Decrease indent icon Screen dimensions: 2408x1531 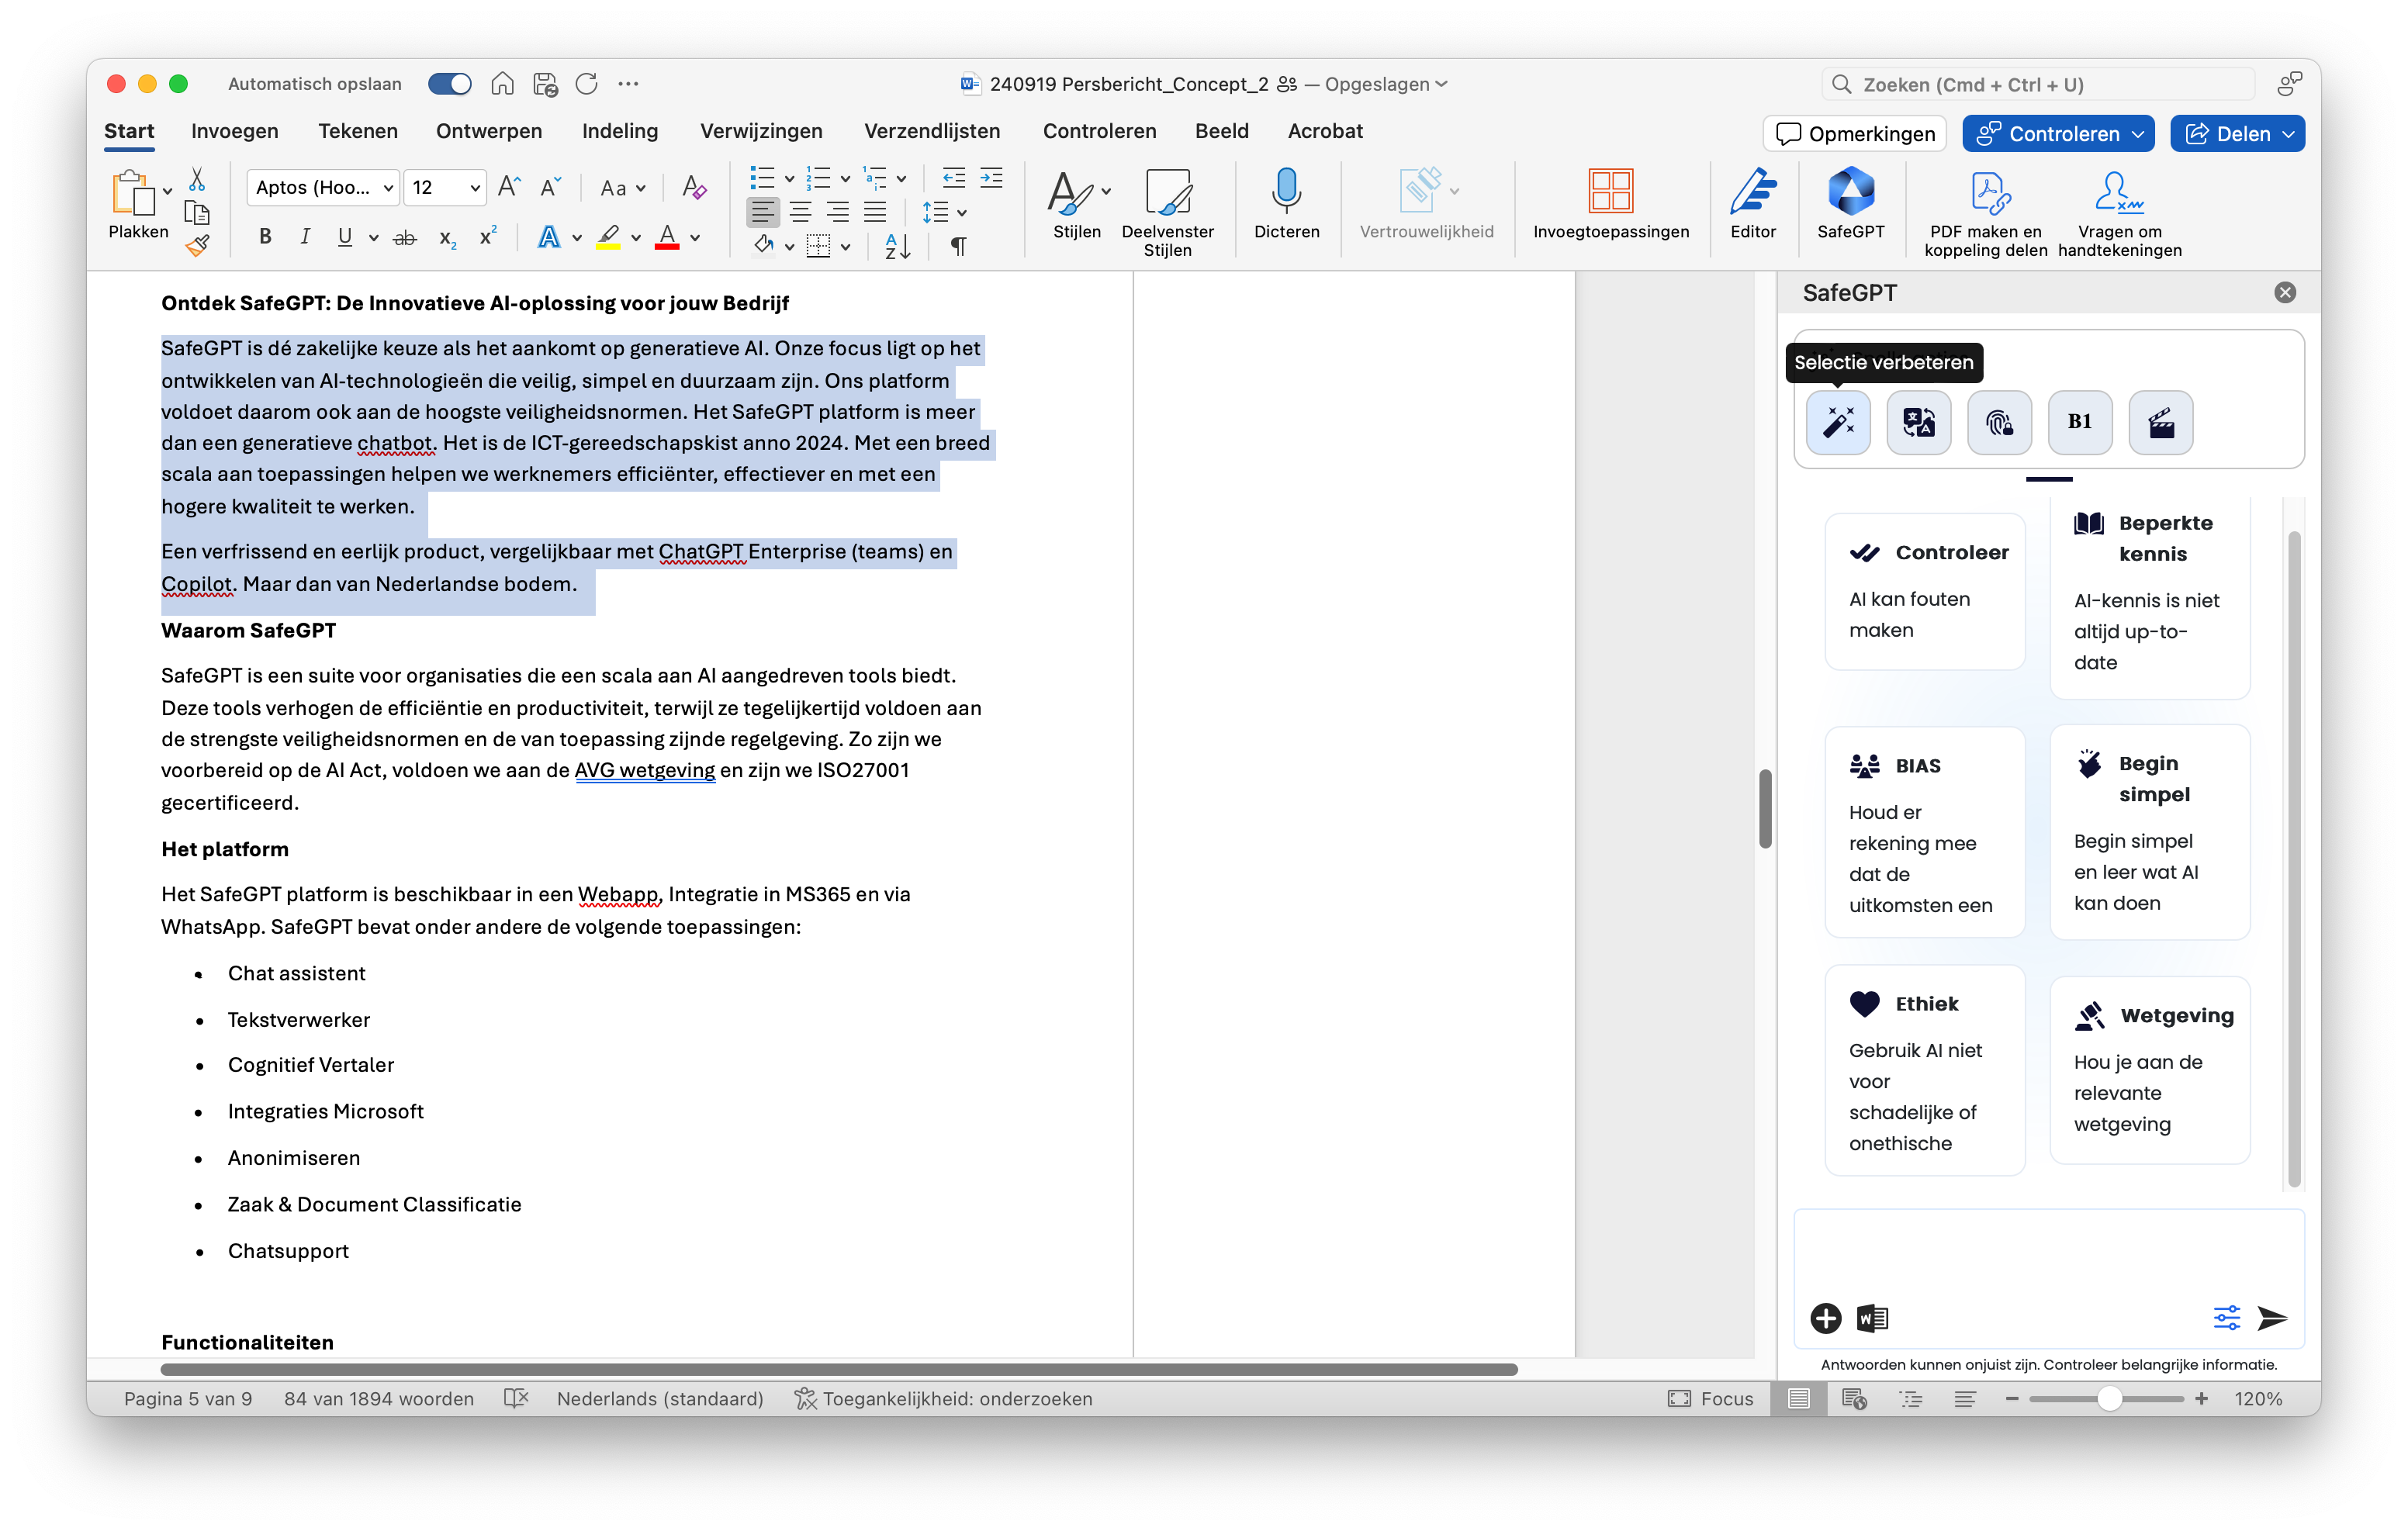[953, 179]
